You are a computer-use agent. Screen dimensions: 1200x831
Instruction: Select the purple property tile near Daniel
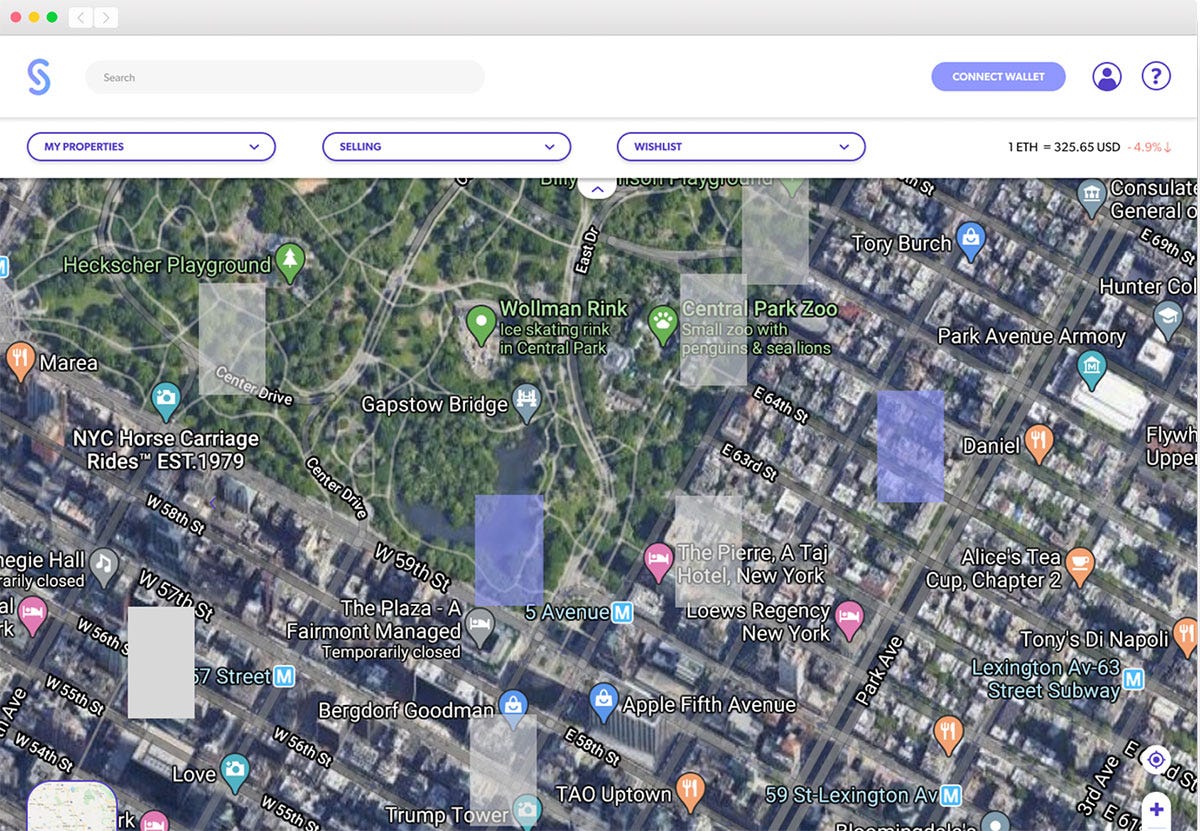point(910,446)
